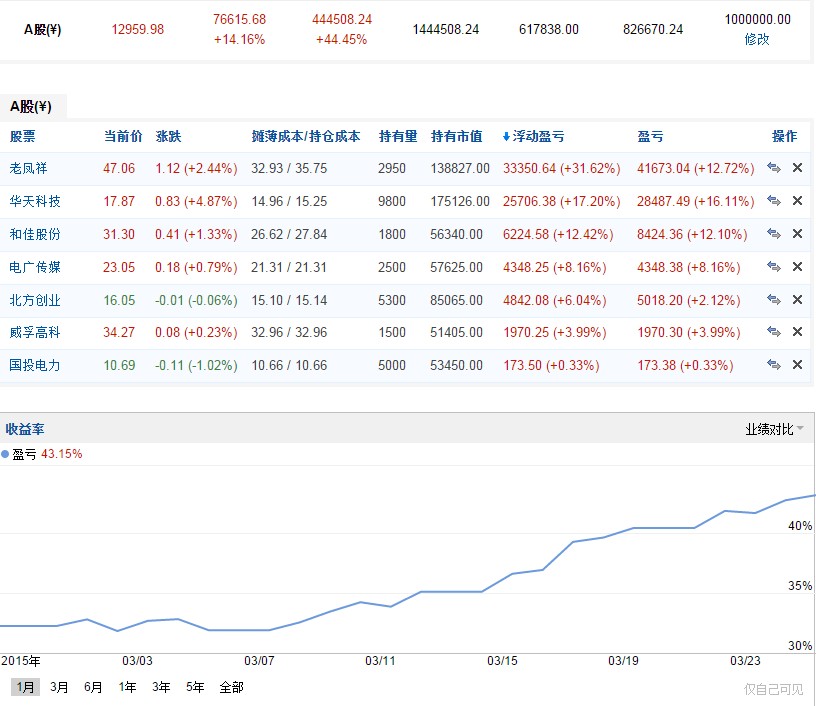Click the 修改 link under principal
The width and height of the screenshot is (816, 706).
pyautogui.click(x=757, y=40)
